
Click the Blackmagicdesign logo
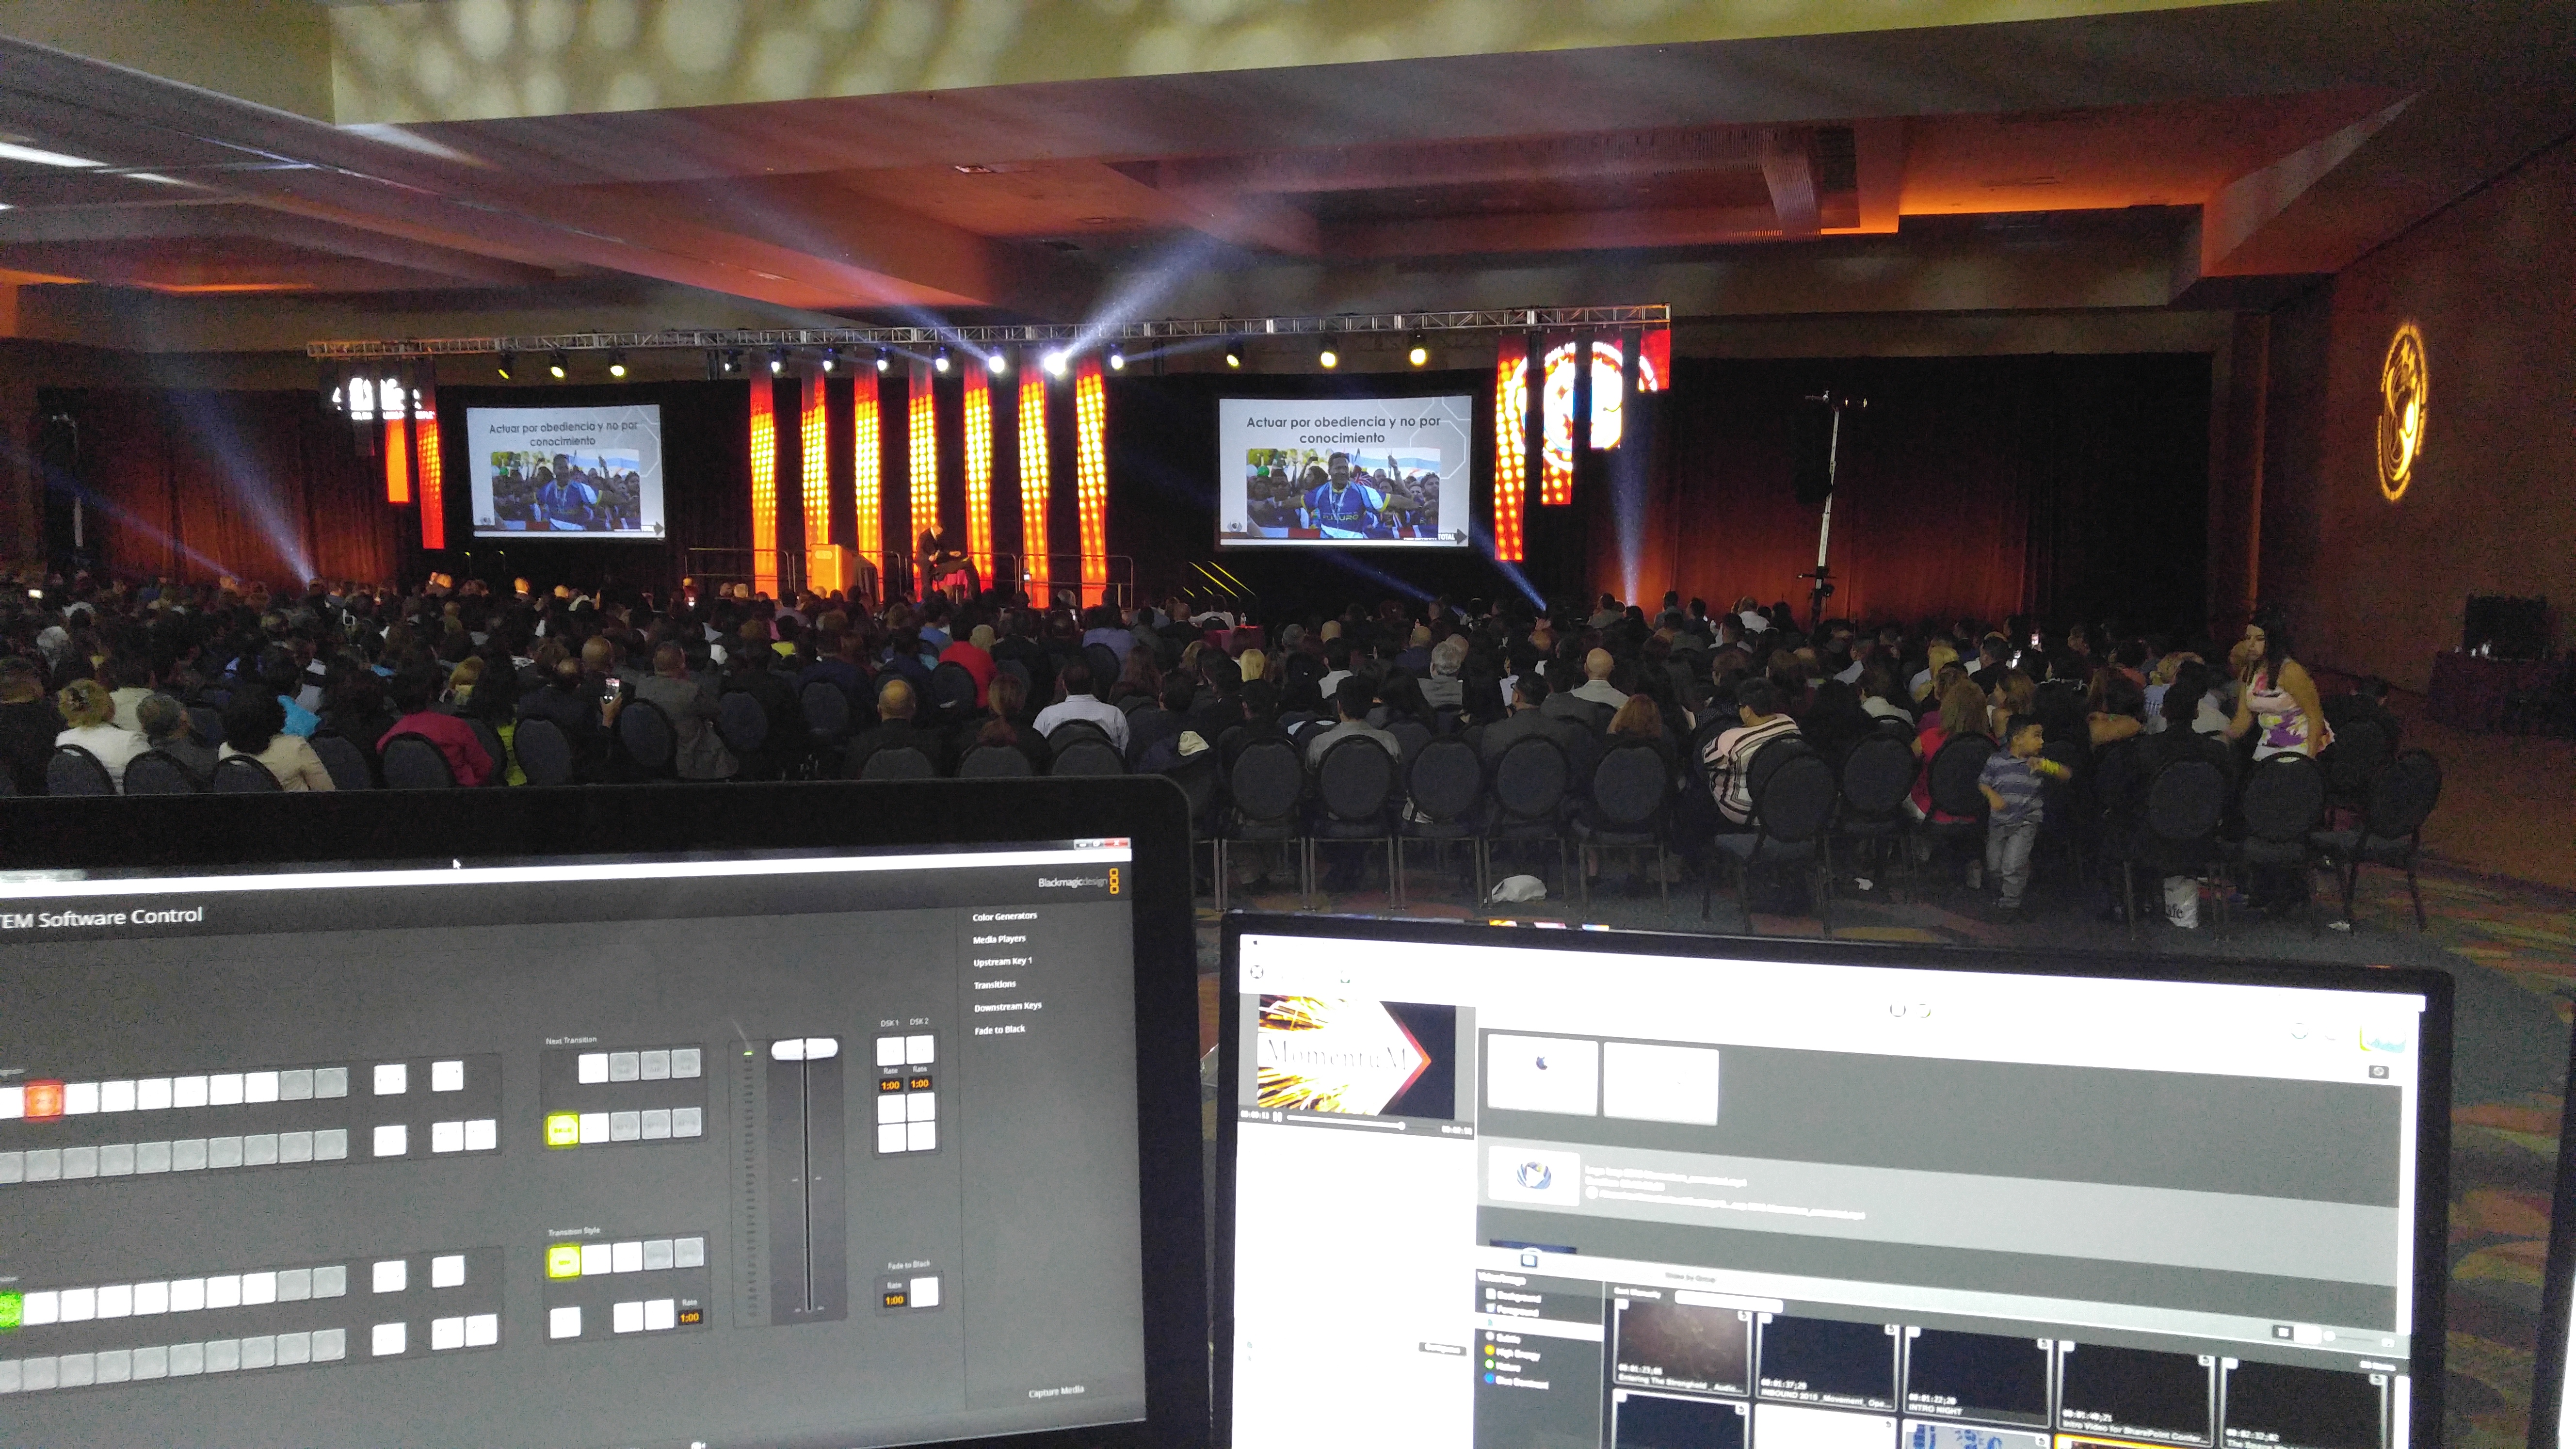tap(1078, 882)
